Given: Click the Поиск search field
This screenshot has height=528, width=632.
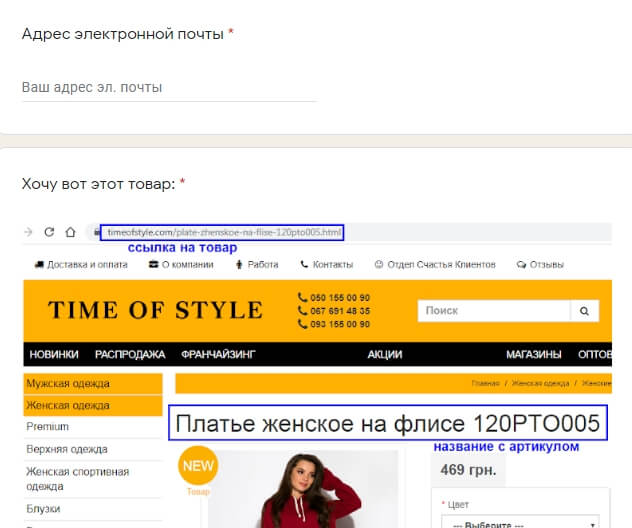Looking at the screenshot, I should (x=494, y=311).
